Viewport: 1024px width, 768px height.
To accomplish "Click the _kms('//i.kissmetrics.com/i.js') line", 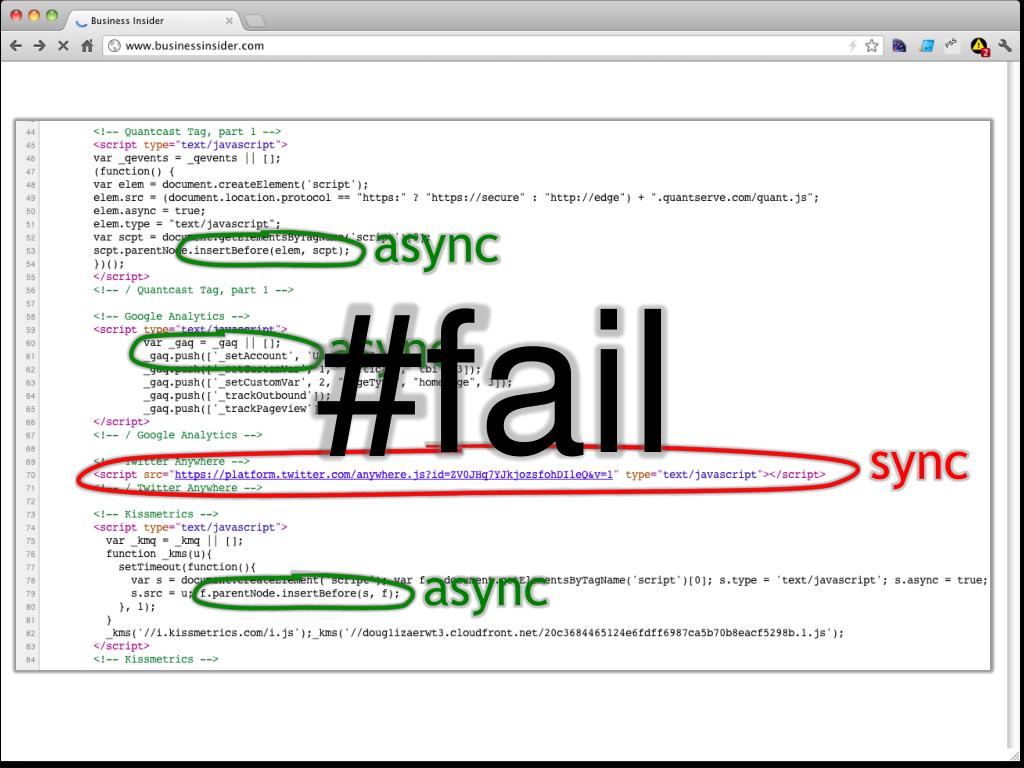I will (x=475, y=633).
